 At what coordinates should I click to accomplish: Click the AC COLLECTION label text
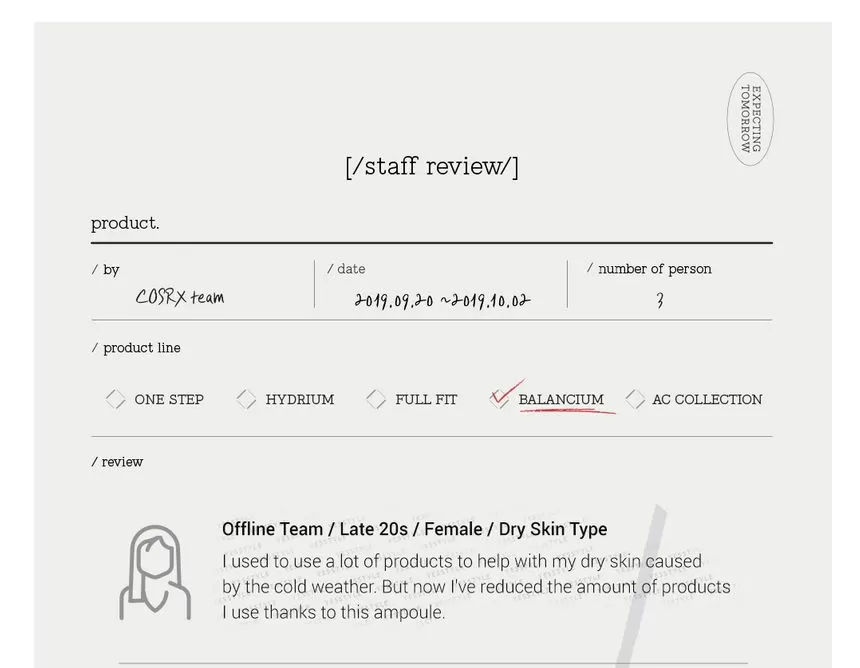coord(706,399)
